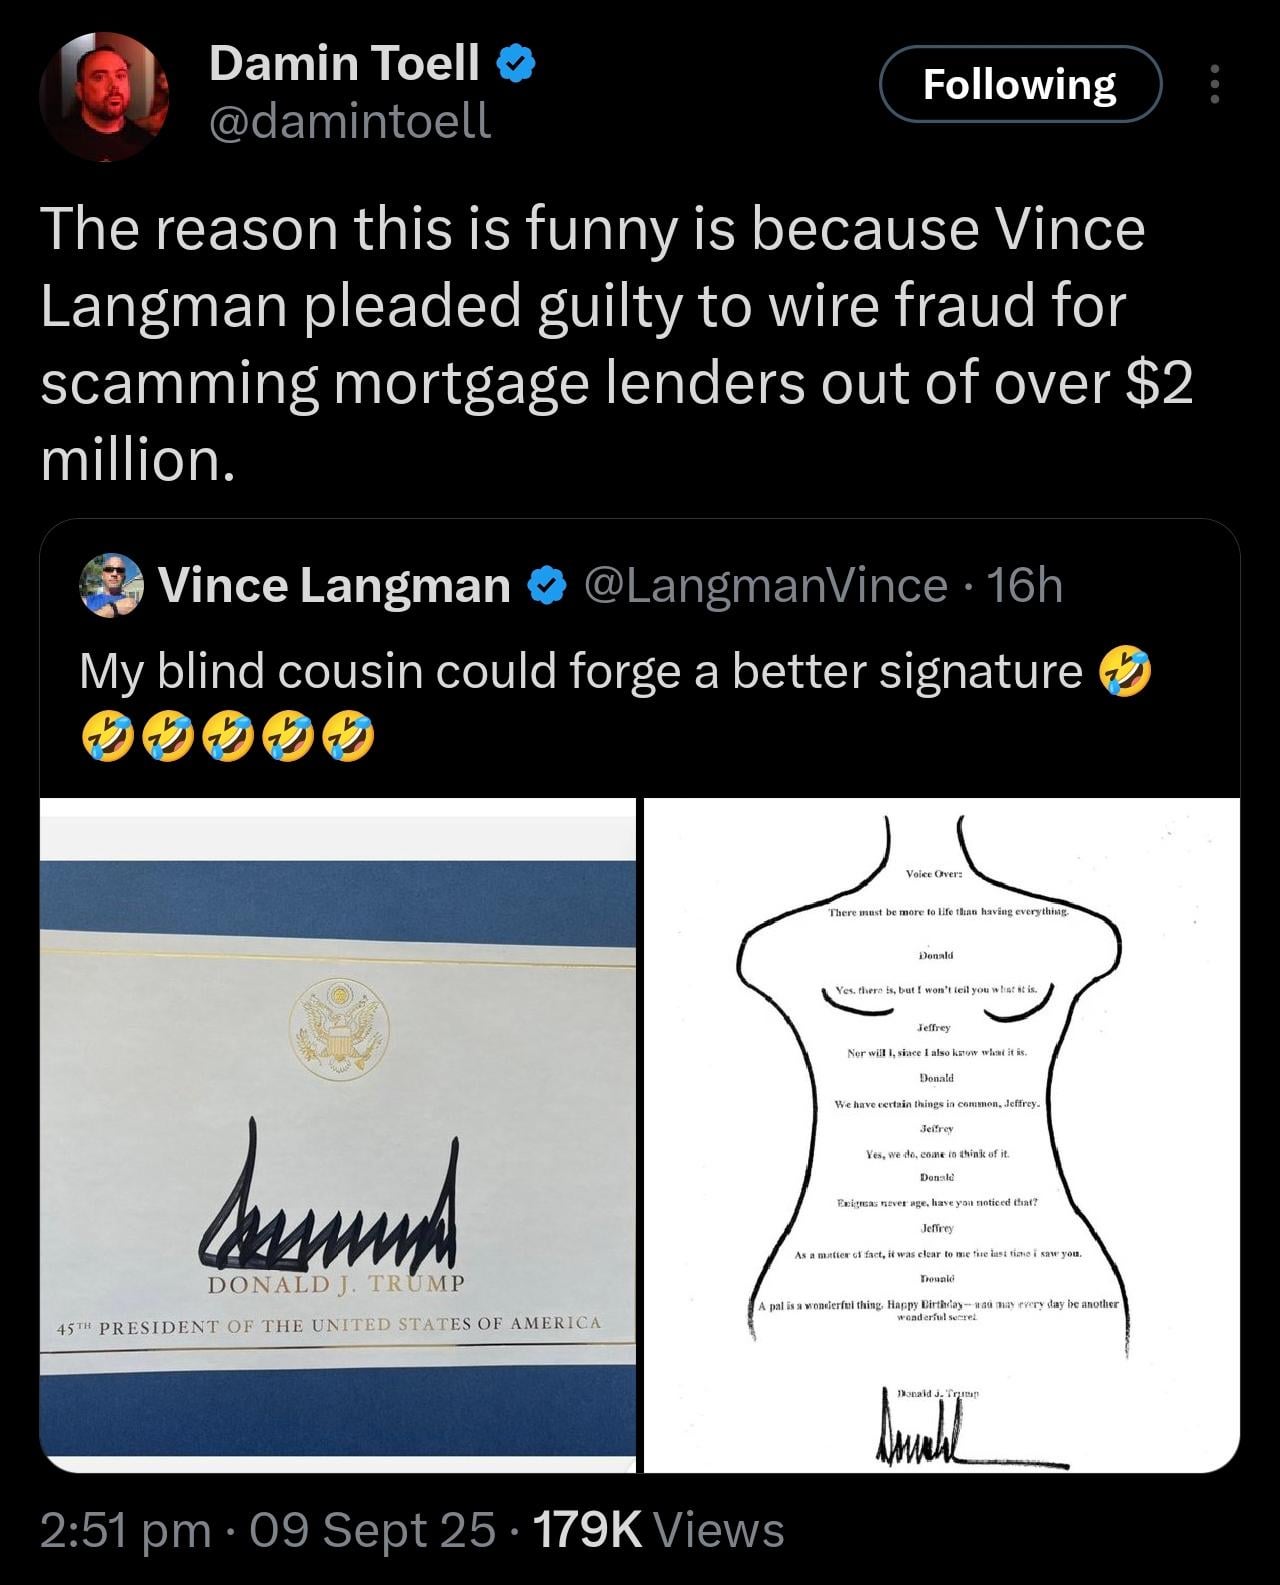
Task: Click the main tweet text about wire fraud
Action: 617,343
